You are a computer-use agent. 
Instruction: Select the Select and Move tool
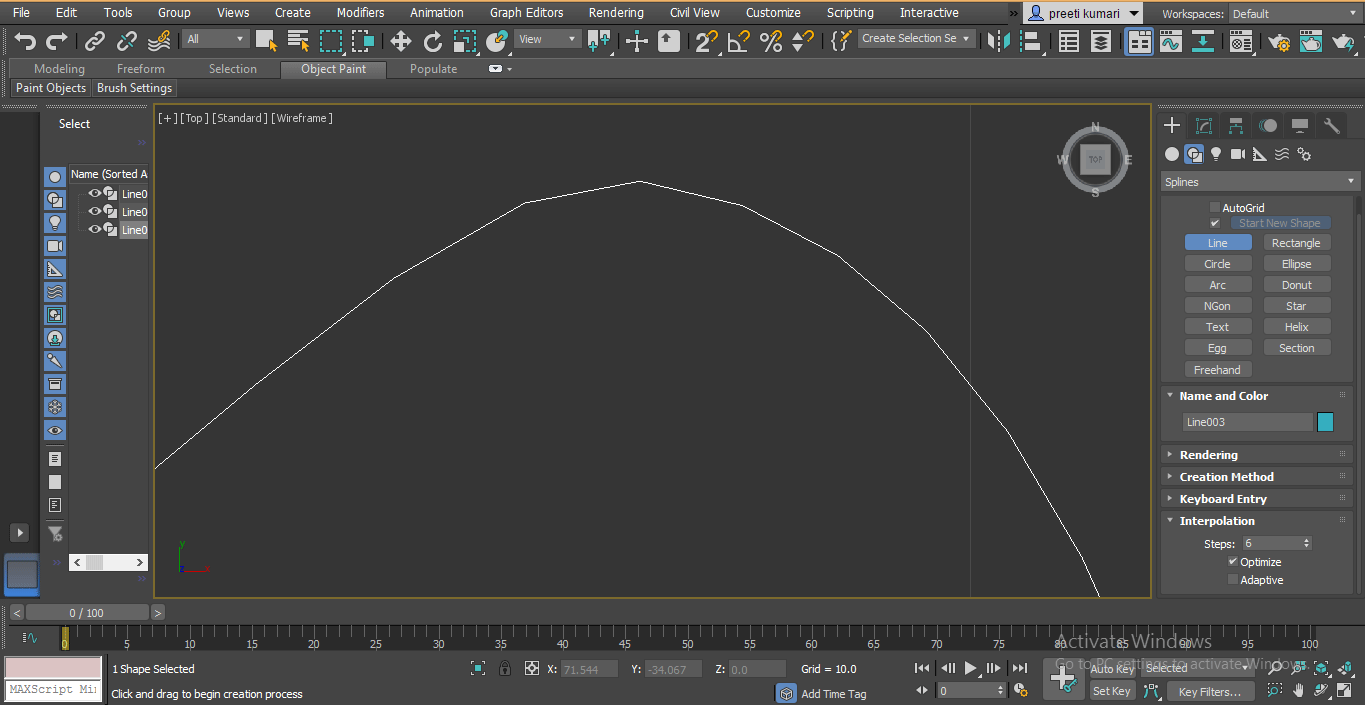tap(401, 42)
